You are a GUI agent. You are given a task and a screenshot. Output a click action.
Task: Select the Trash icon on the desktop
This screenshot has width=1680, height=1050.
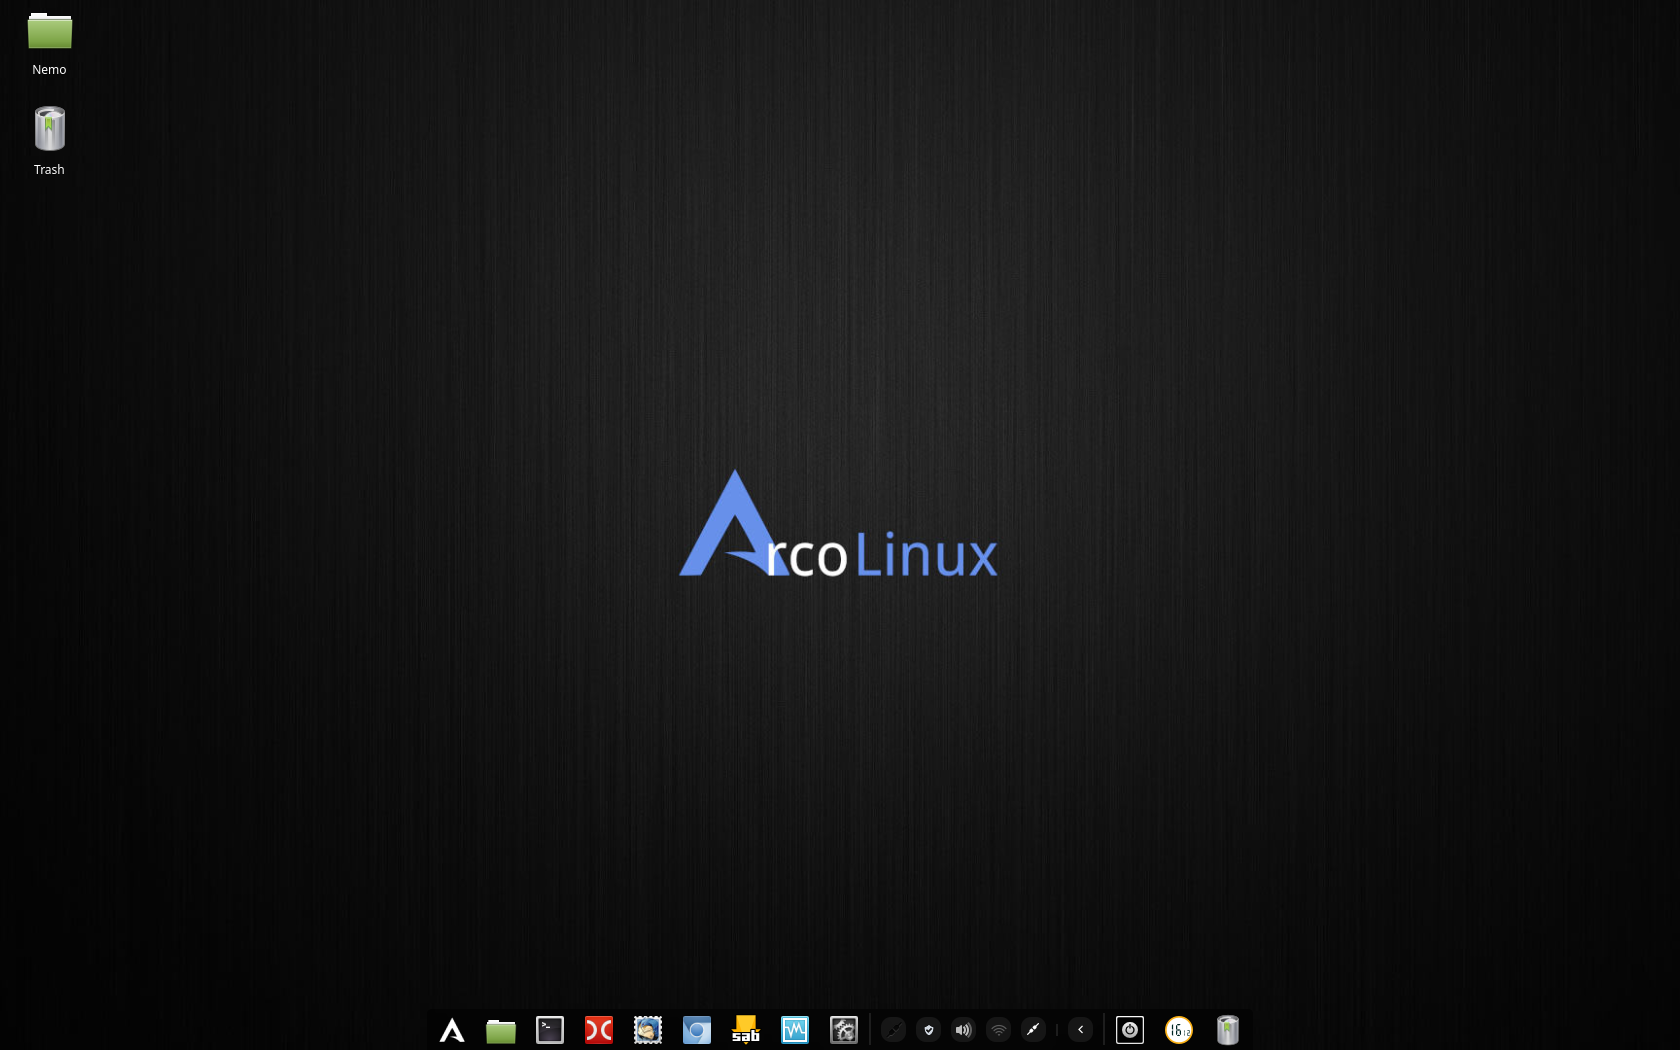[49, 129]
